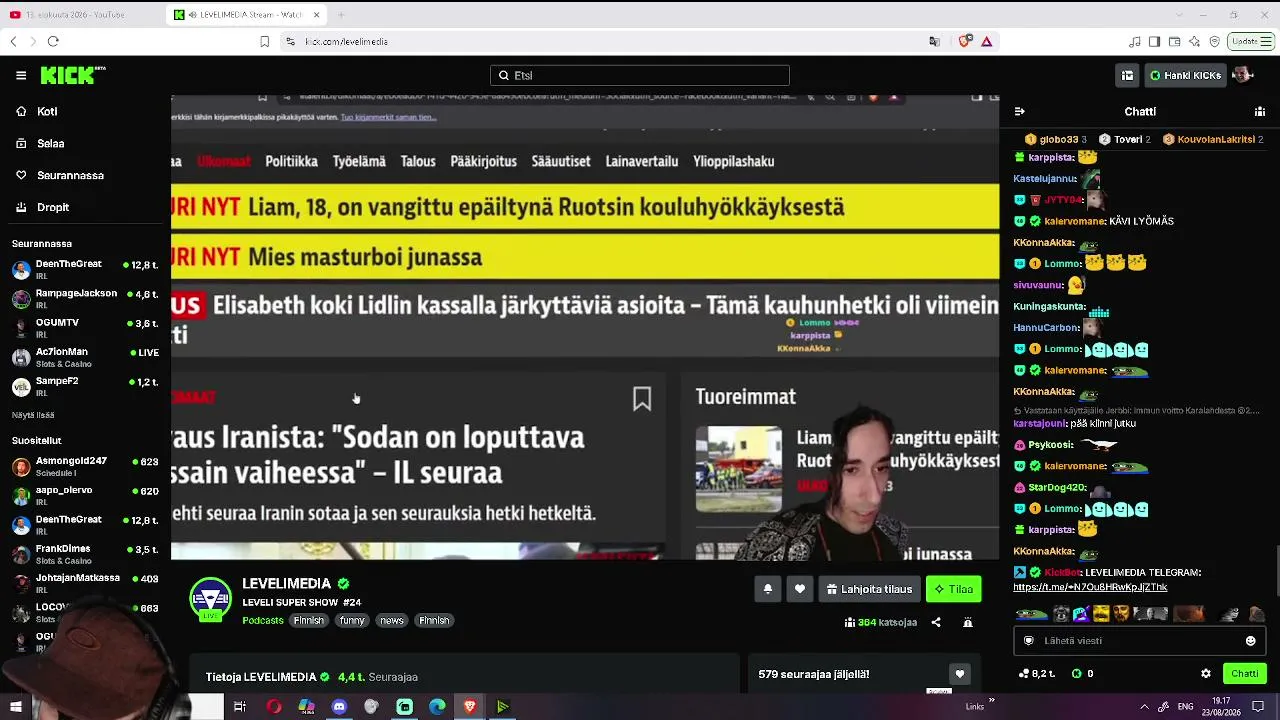Click the heart in the follower goal card
This screenshot has width=1280, height=720.
pos(959,674)
